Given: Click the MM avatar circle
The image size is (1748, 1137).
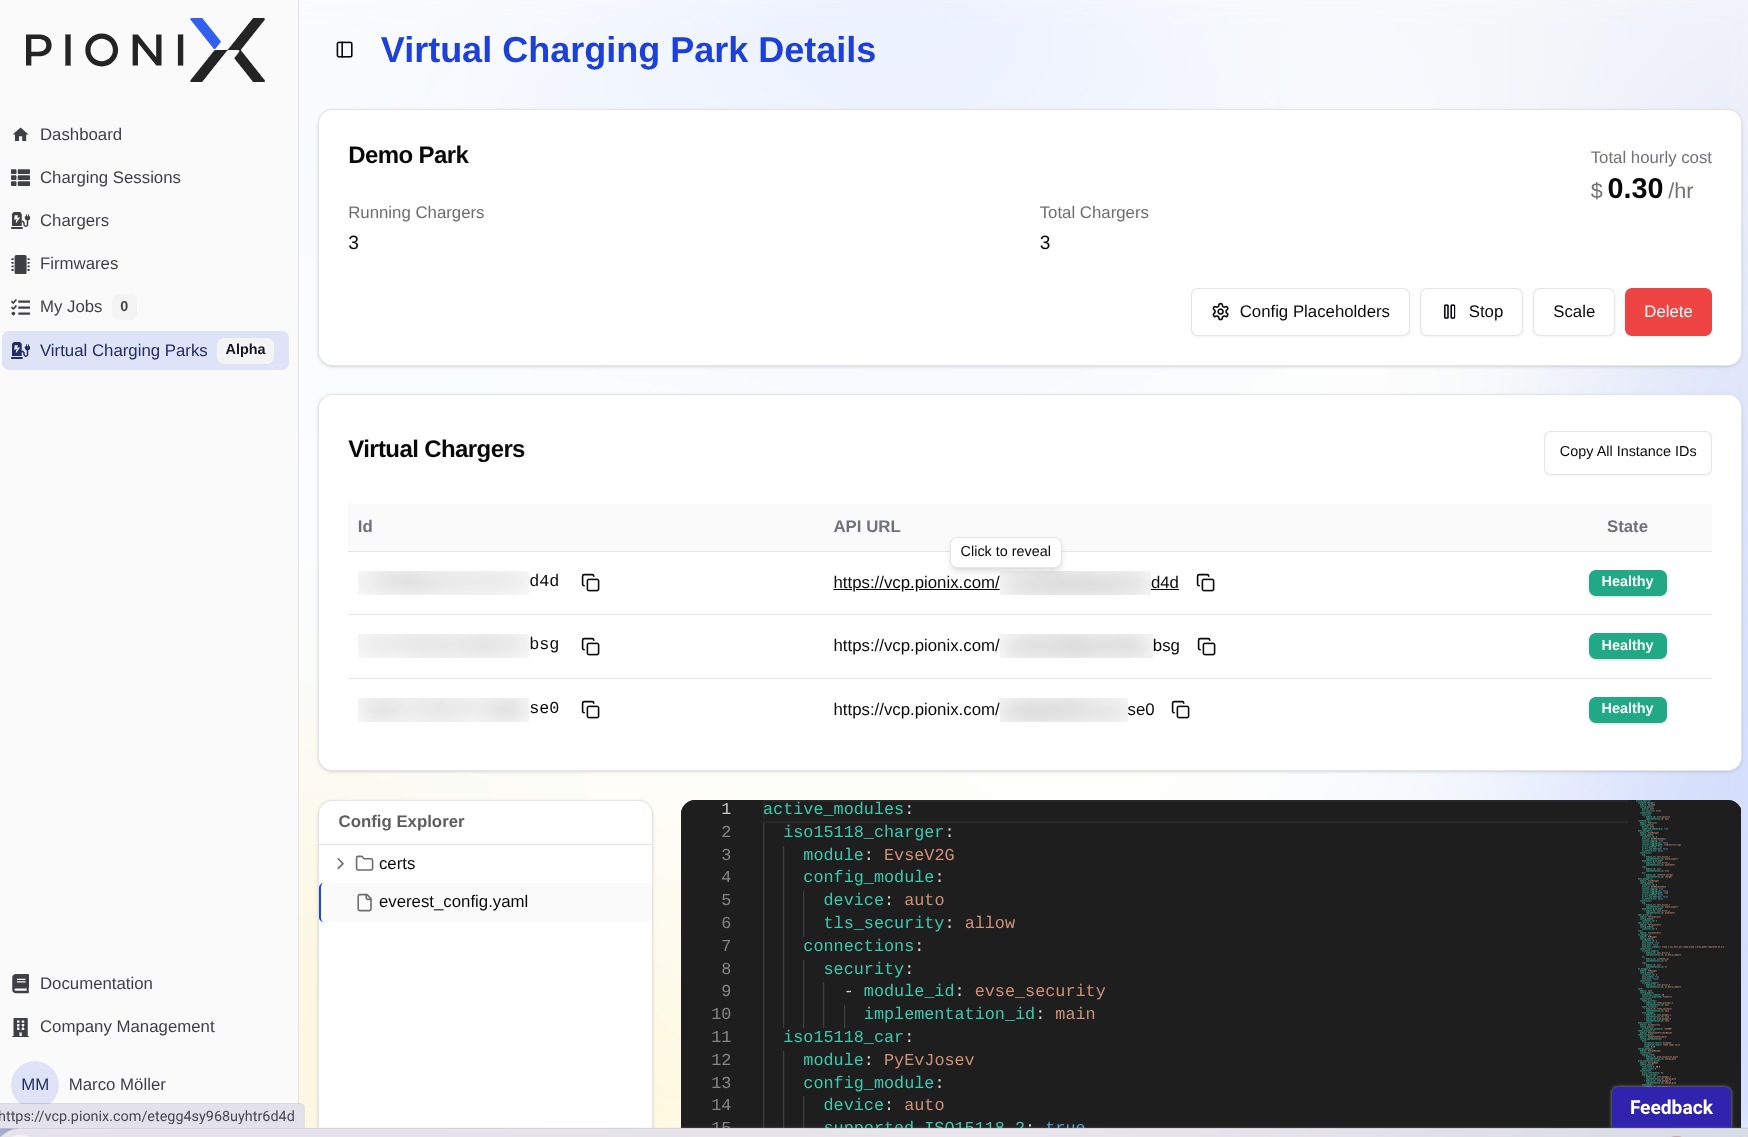Looking at the screenshot, I should (35, 1084).
